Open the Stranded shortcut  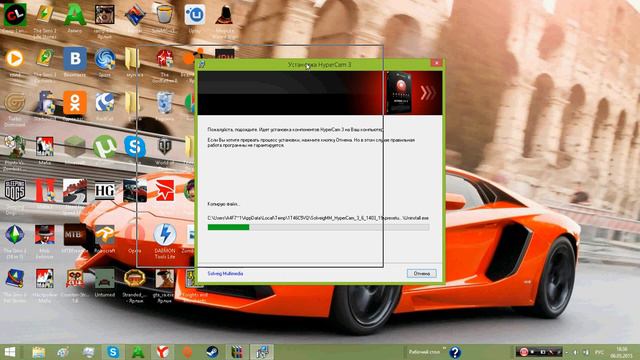click(135, 279)
